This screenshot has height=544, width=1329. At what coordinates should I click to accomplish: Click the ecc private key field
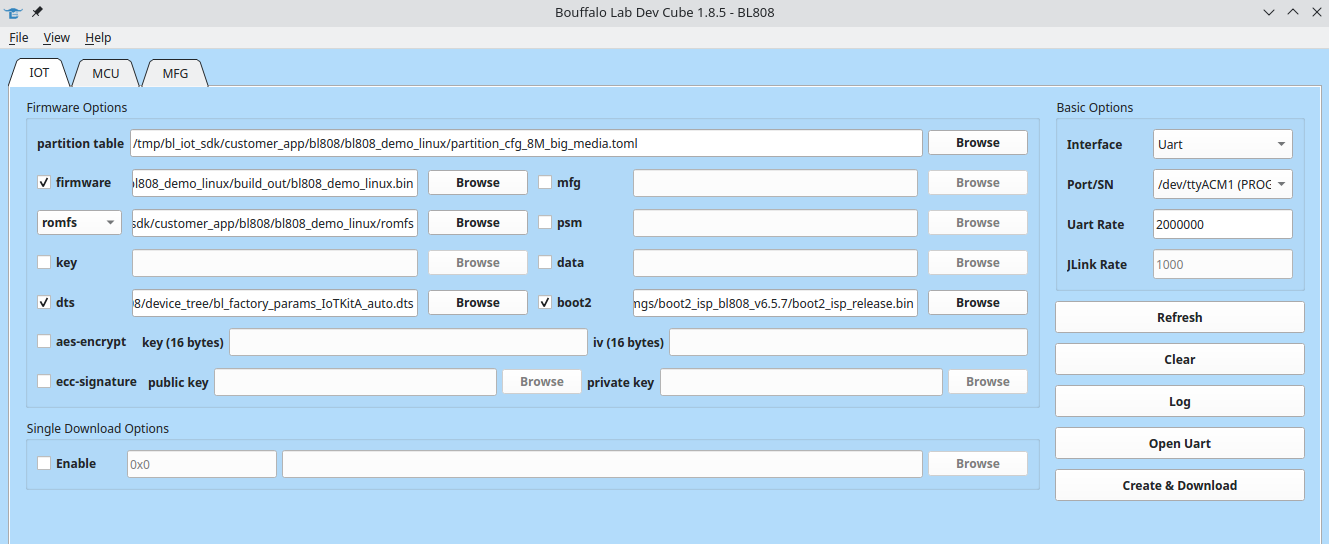pyautogui.click(x=801, y=382)
